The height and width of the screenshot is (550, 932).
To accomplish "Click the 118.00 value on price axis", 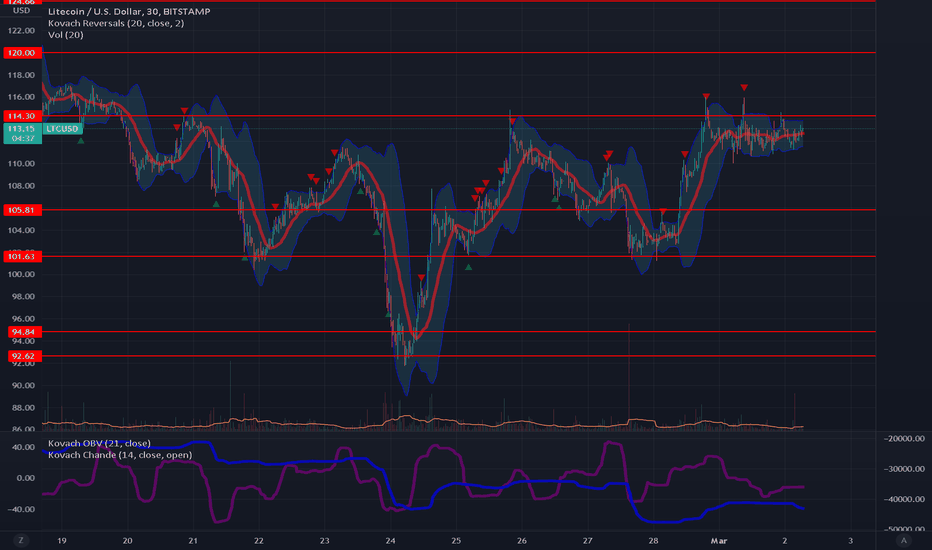I will [x=21, y=75].
